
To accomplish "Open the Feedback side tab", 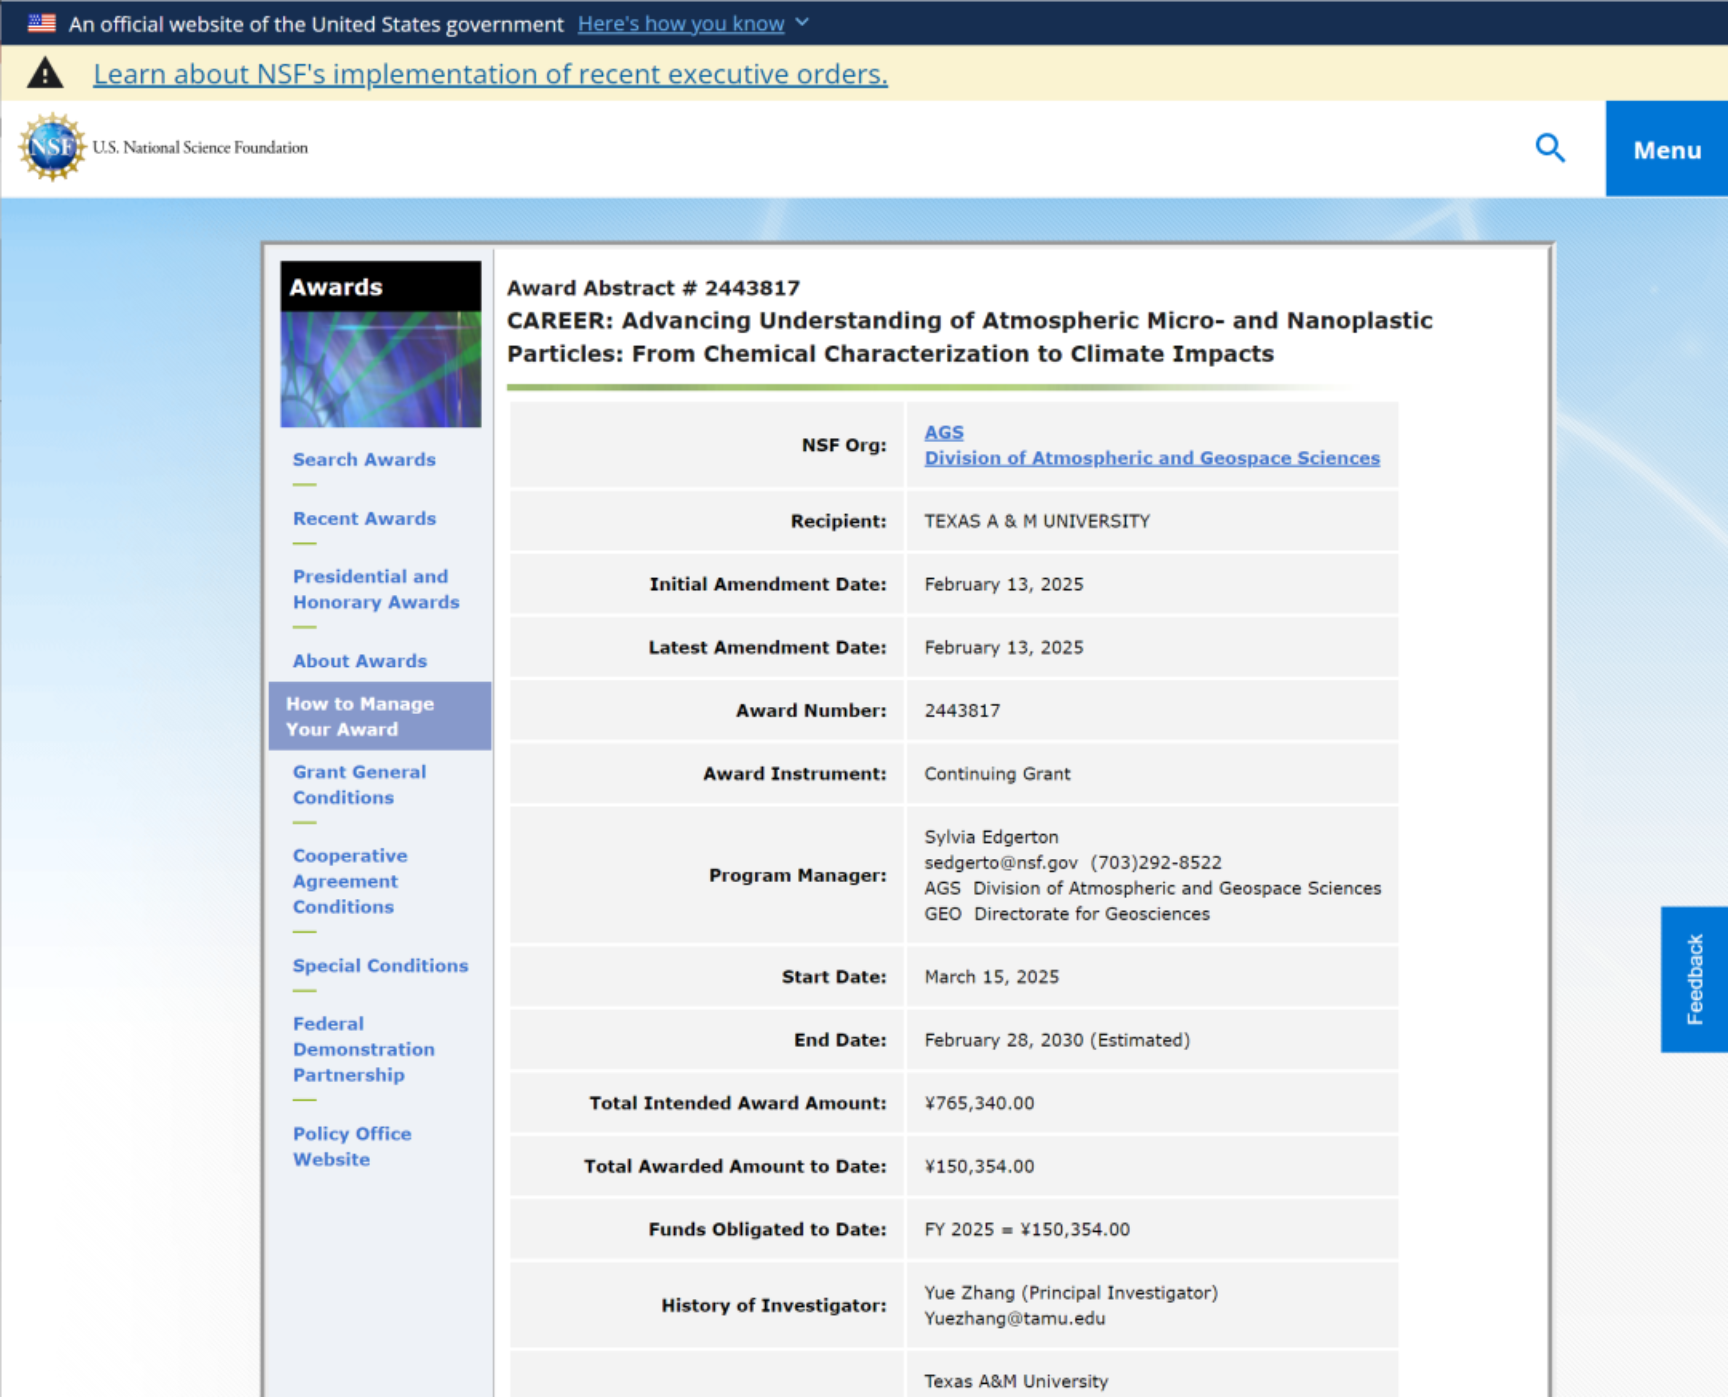I will tap(1694, 978).
